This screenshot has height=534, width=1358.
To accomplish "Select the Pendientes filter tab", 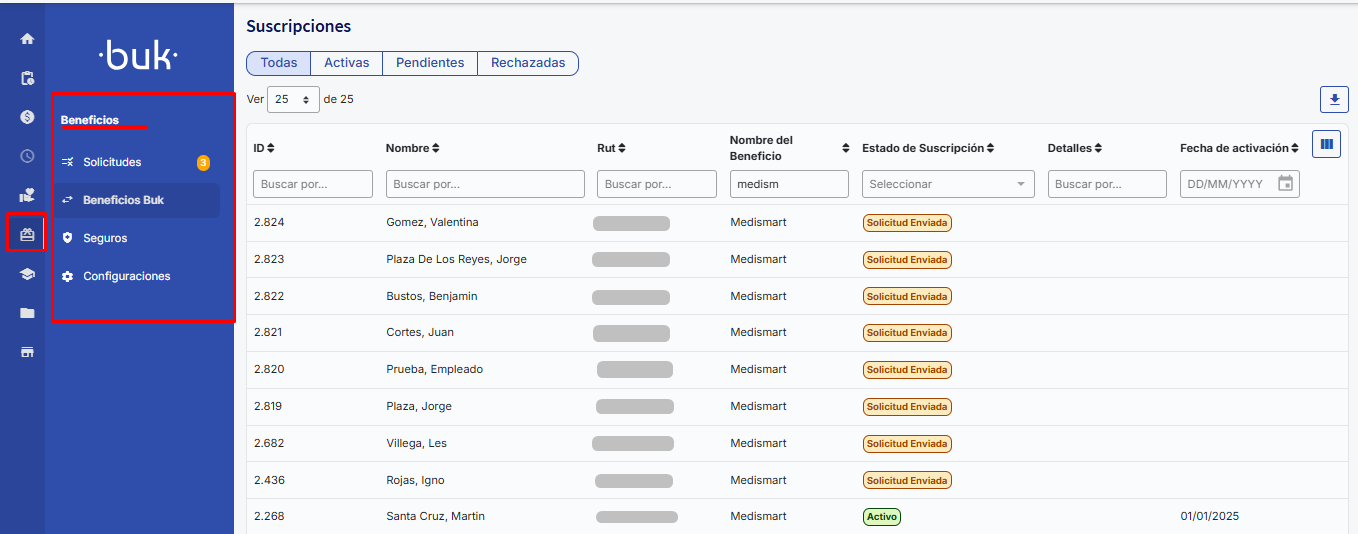I will (430, 63).
